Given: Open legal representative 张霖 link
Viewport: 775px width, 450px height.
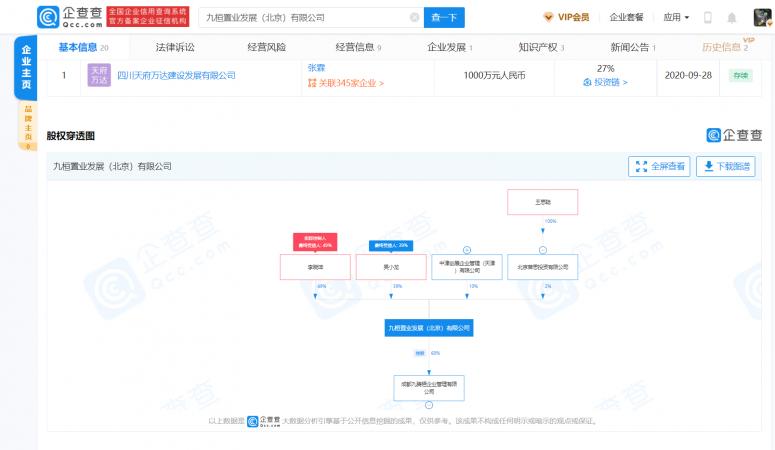Looking at the screenshot, I should click(316, 68).
